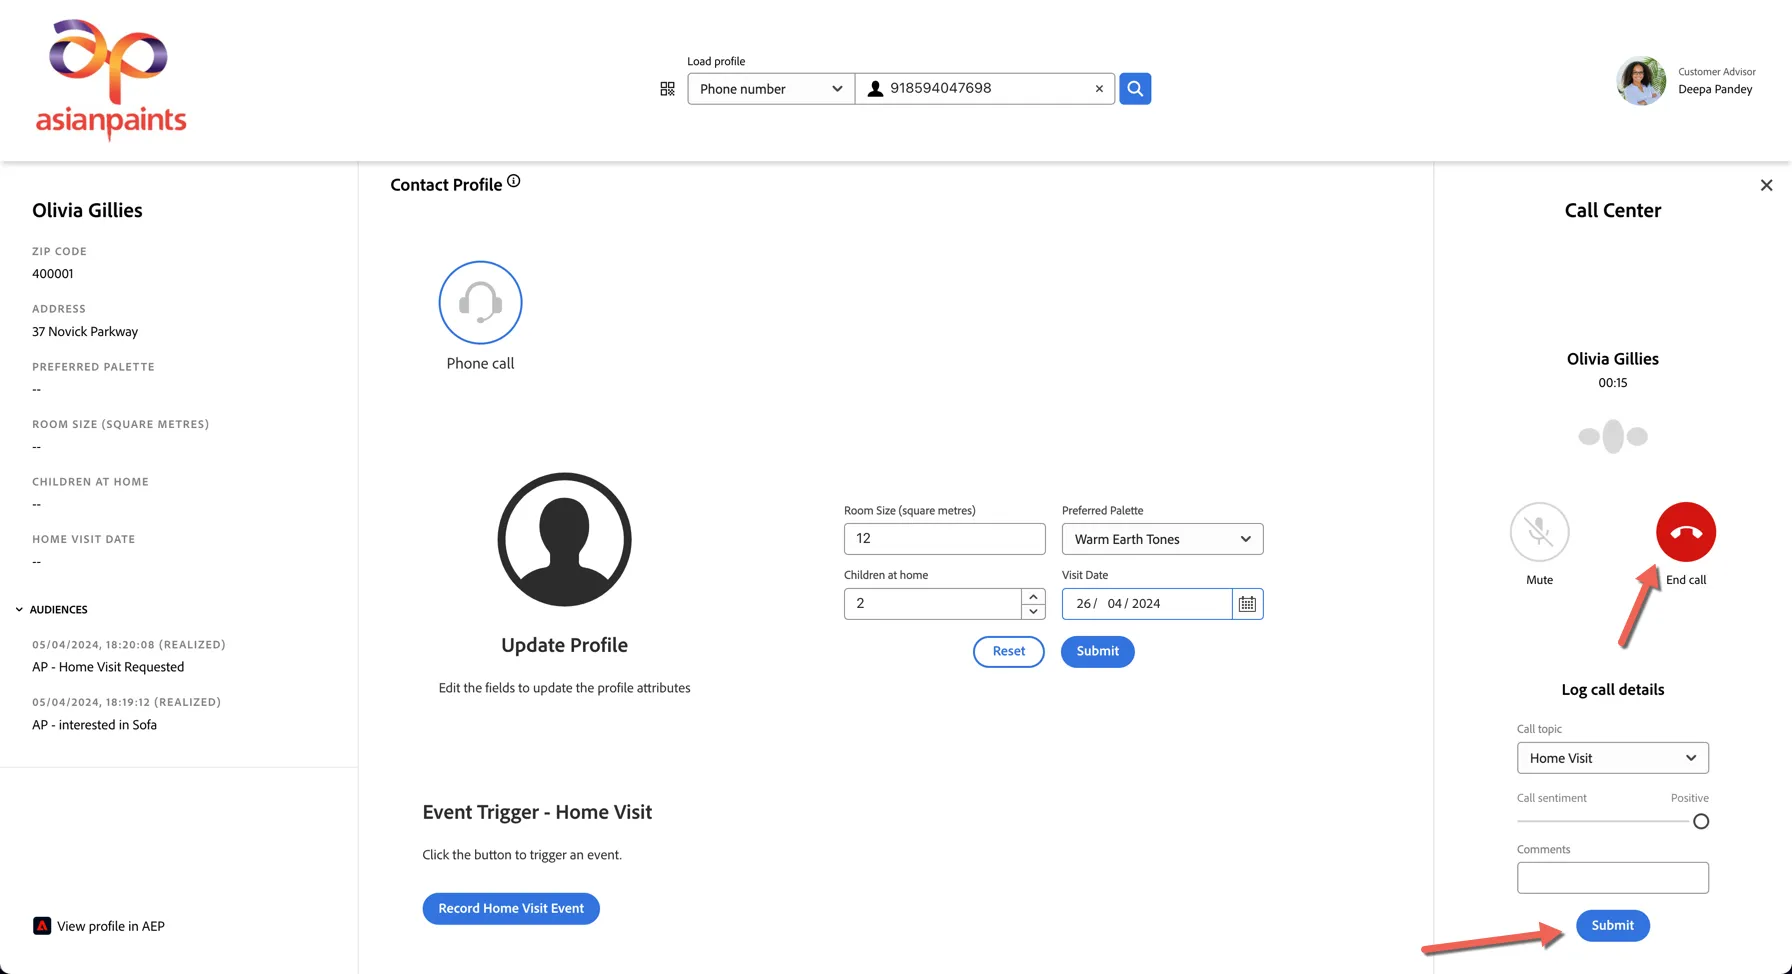The height and width of the screenshot is (974, 1792).
Task: Click the Asian Paints logo
Action: [x=110, y=80]
